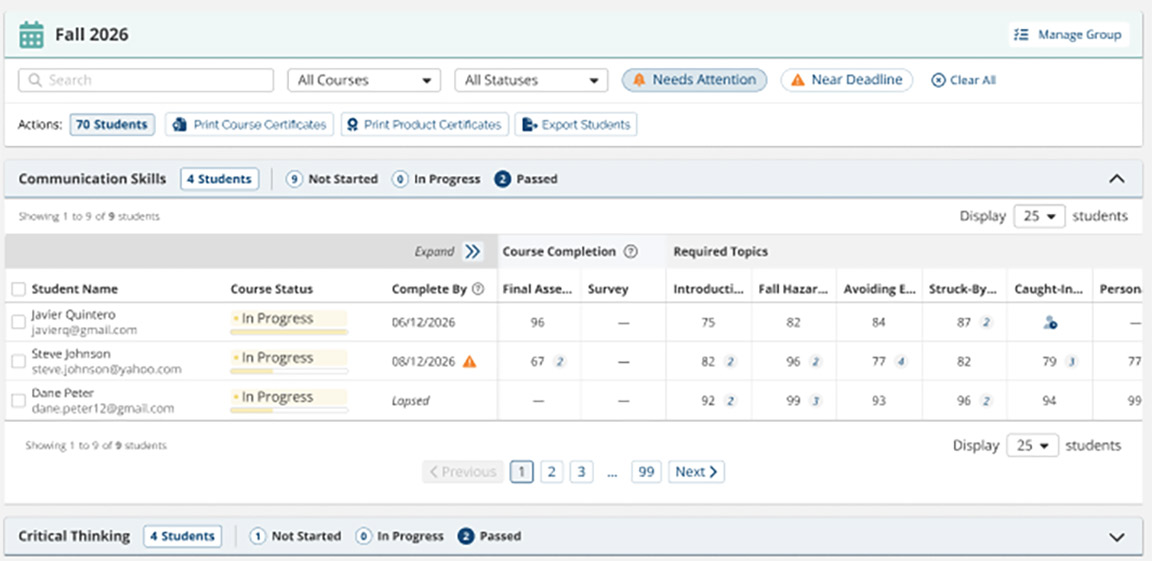Click attempt badge beside Javier's score 87

(x=986, y=322)
